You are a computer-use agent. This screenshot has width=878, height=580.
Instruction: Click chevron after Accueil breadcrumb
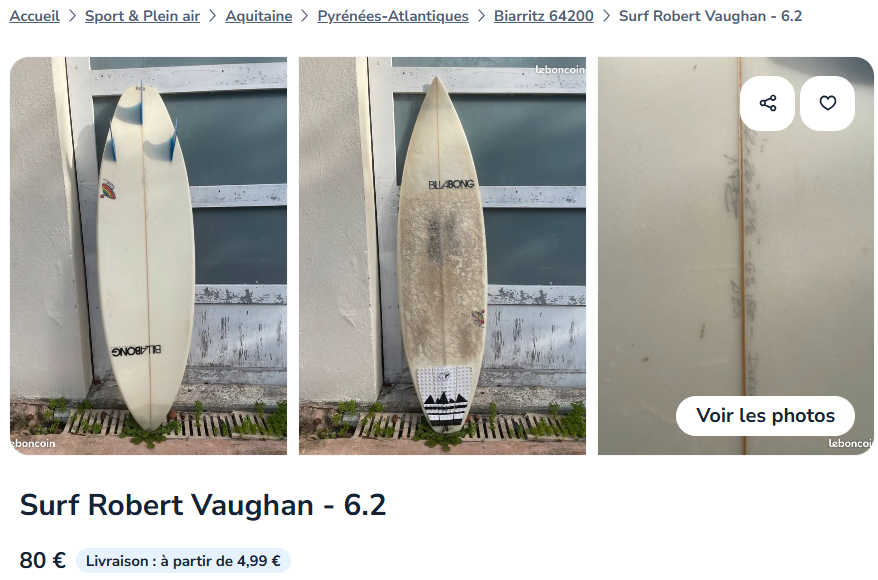[72, 16]
